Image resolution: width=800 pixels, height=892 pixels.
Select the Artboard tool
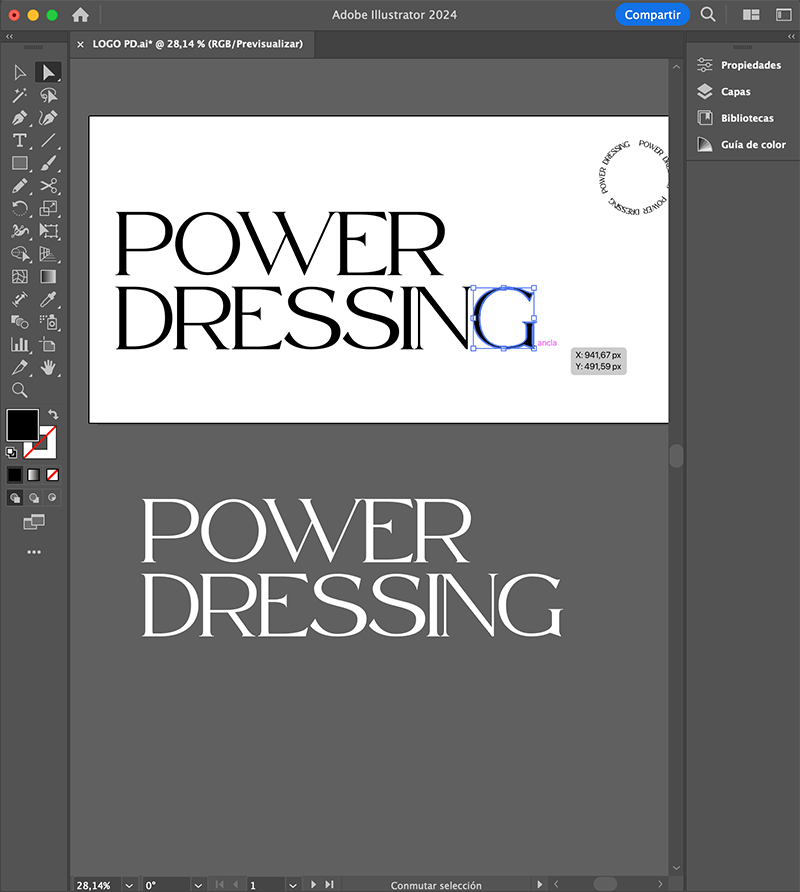tap(48, 345)
